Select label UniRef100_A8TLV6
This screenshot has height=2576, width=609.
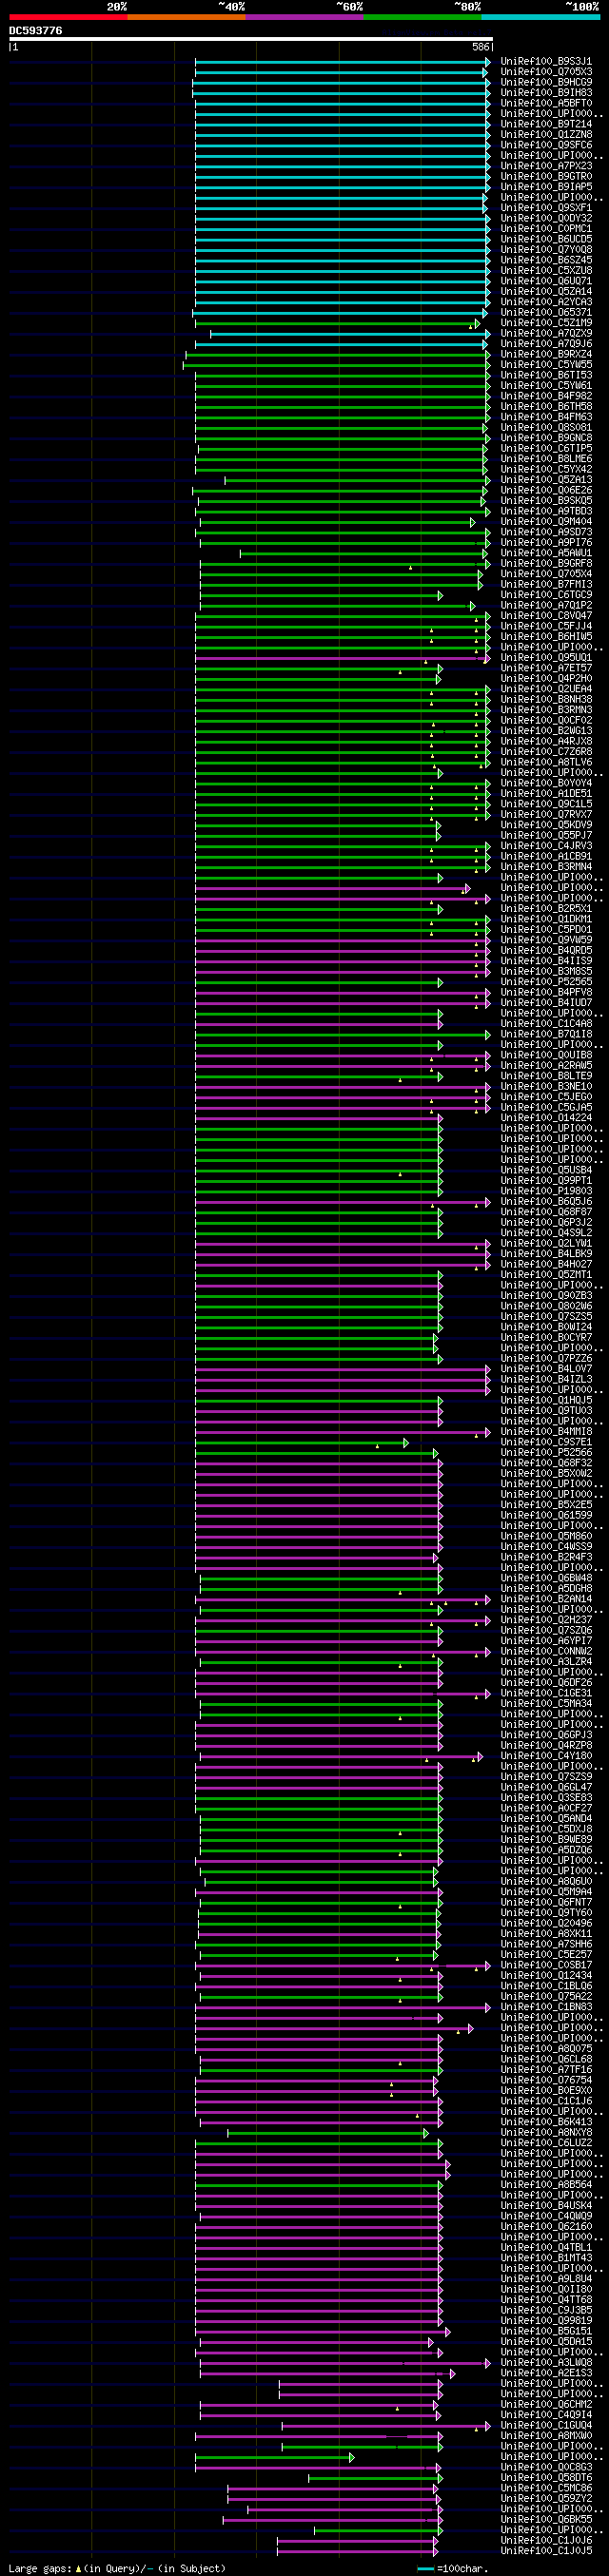pos(546,762)
